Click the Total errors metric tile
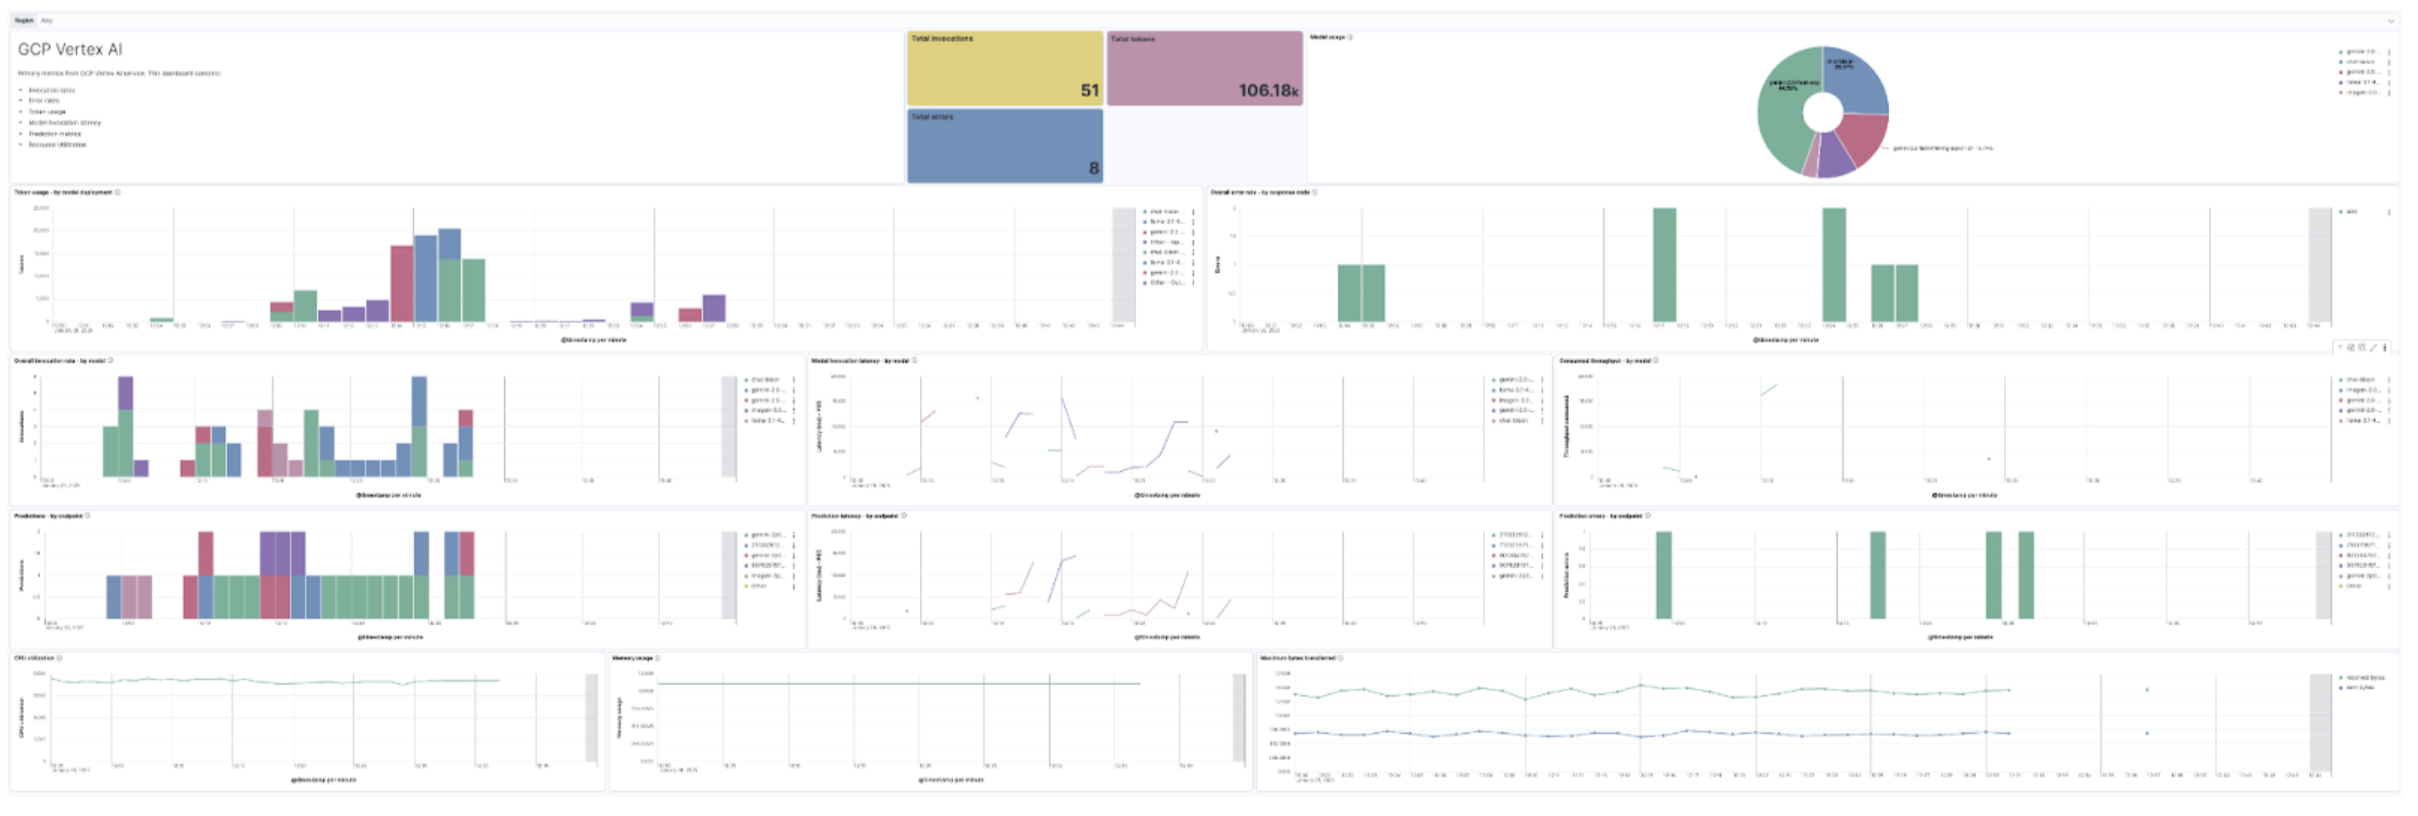This screenshot has height=816, width=2418. (x=1004, y=146)
